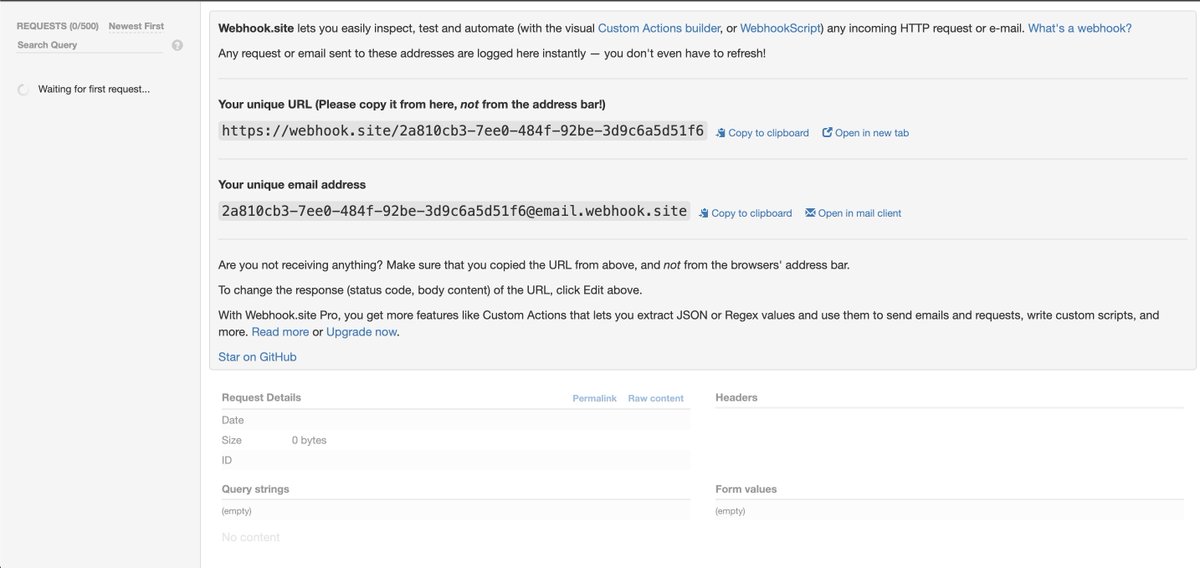Toggle Newest First sort order
The width and height of the screenshot is (1200, 568).
[x=136, y=26]
